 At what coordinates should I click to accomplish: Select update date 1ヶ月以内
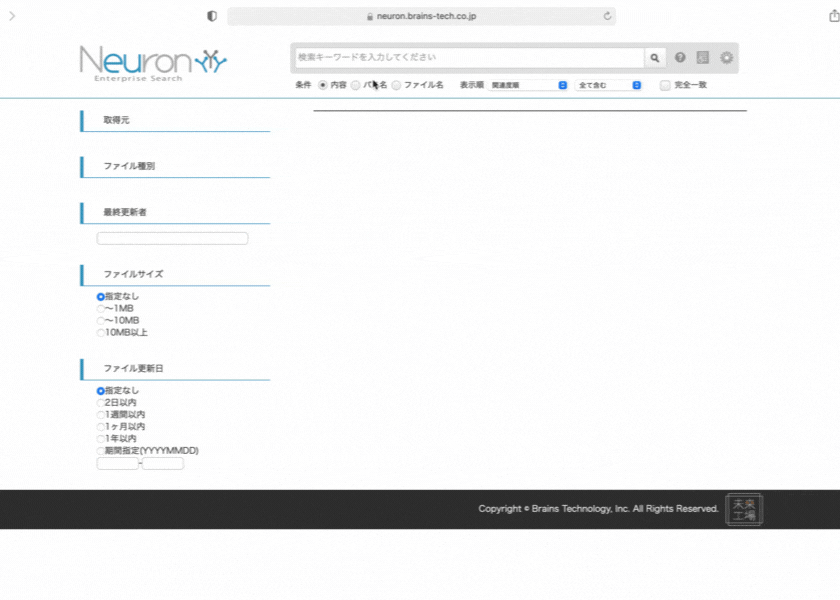101,427
